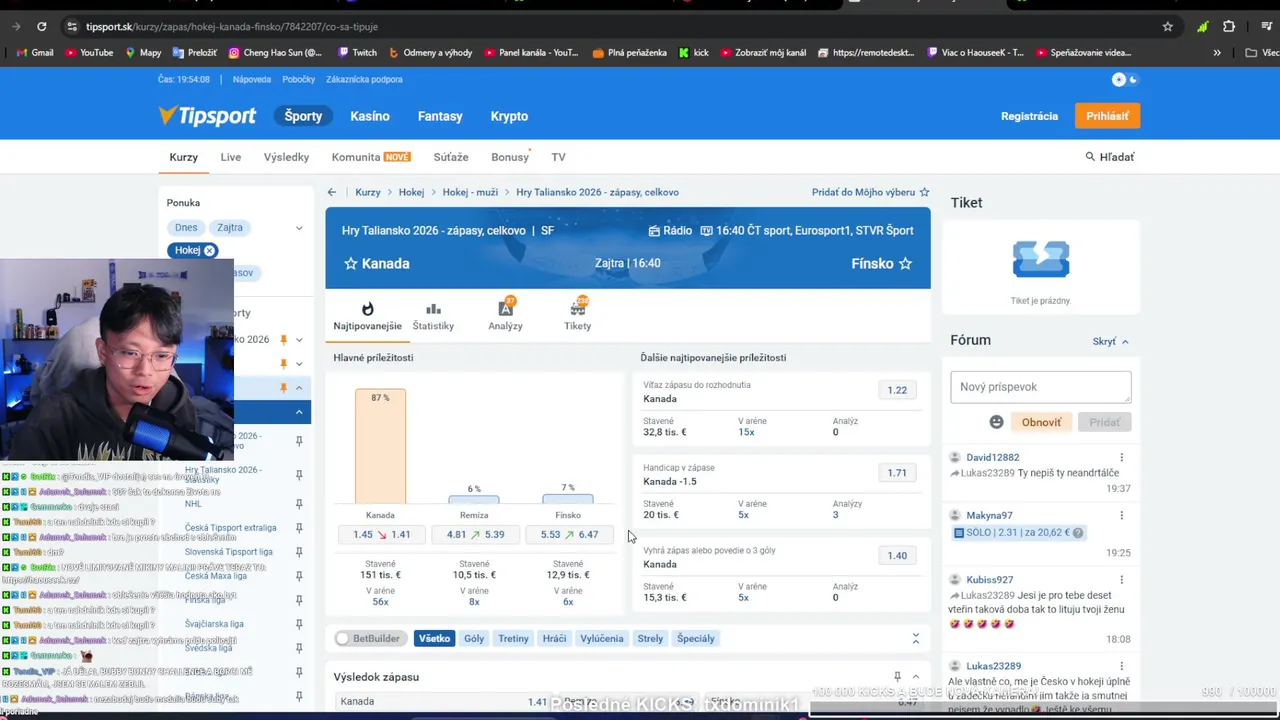Pin the NHL league in sidebar
Image resolution: width=1280 pixels, height=720 pixels.
coord(299,504)
